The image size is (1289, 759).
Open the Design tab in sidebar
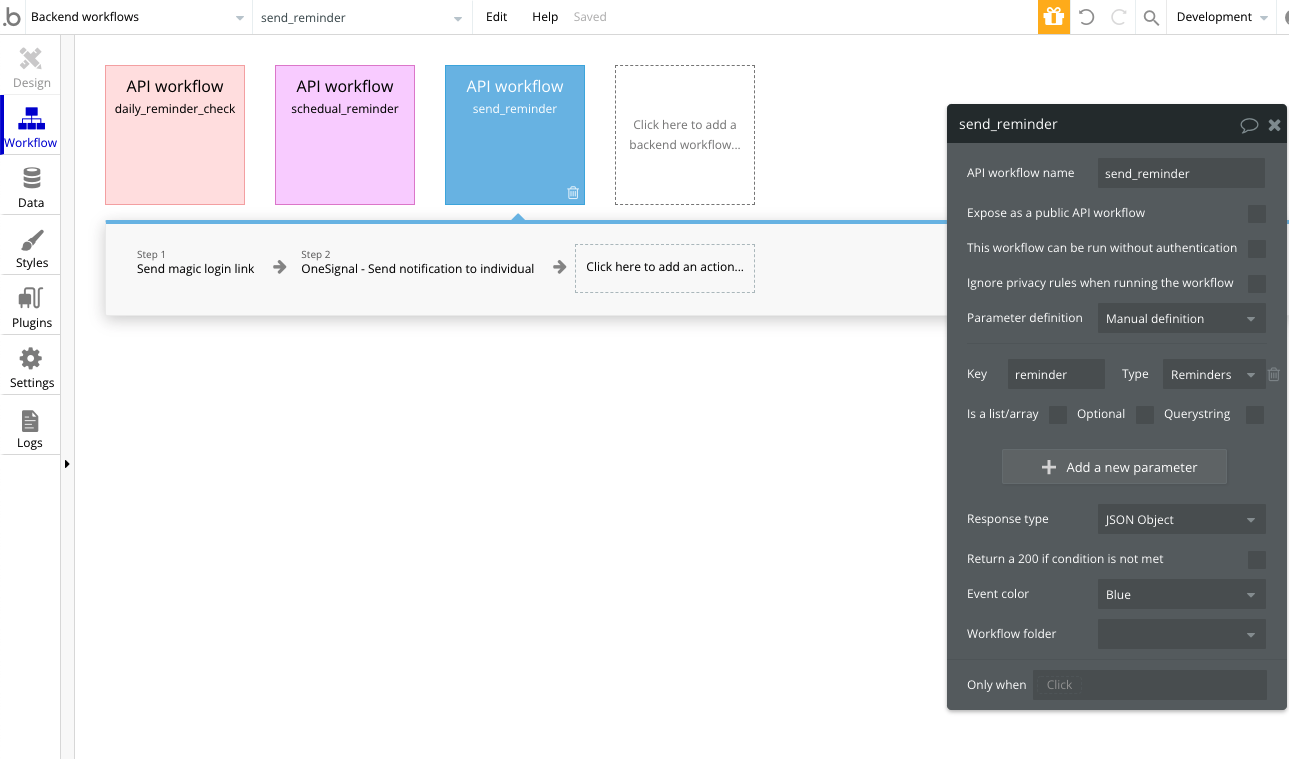pyautogui.click(x=31, y=67)
